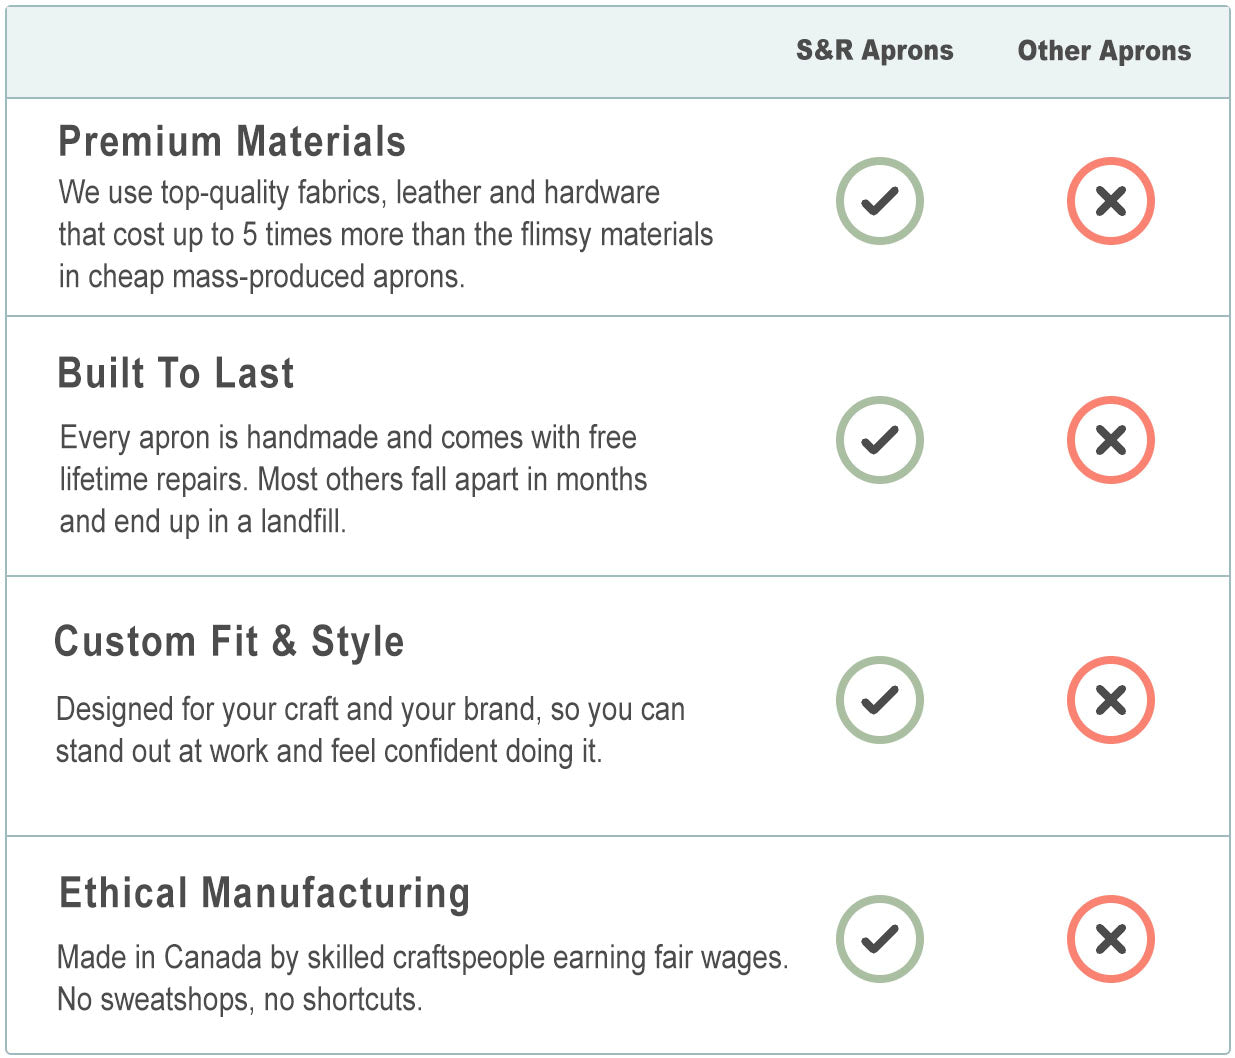Click the Custom Fit & Style heading

coord(229,641)
